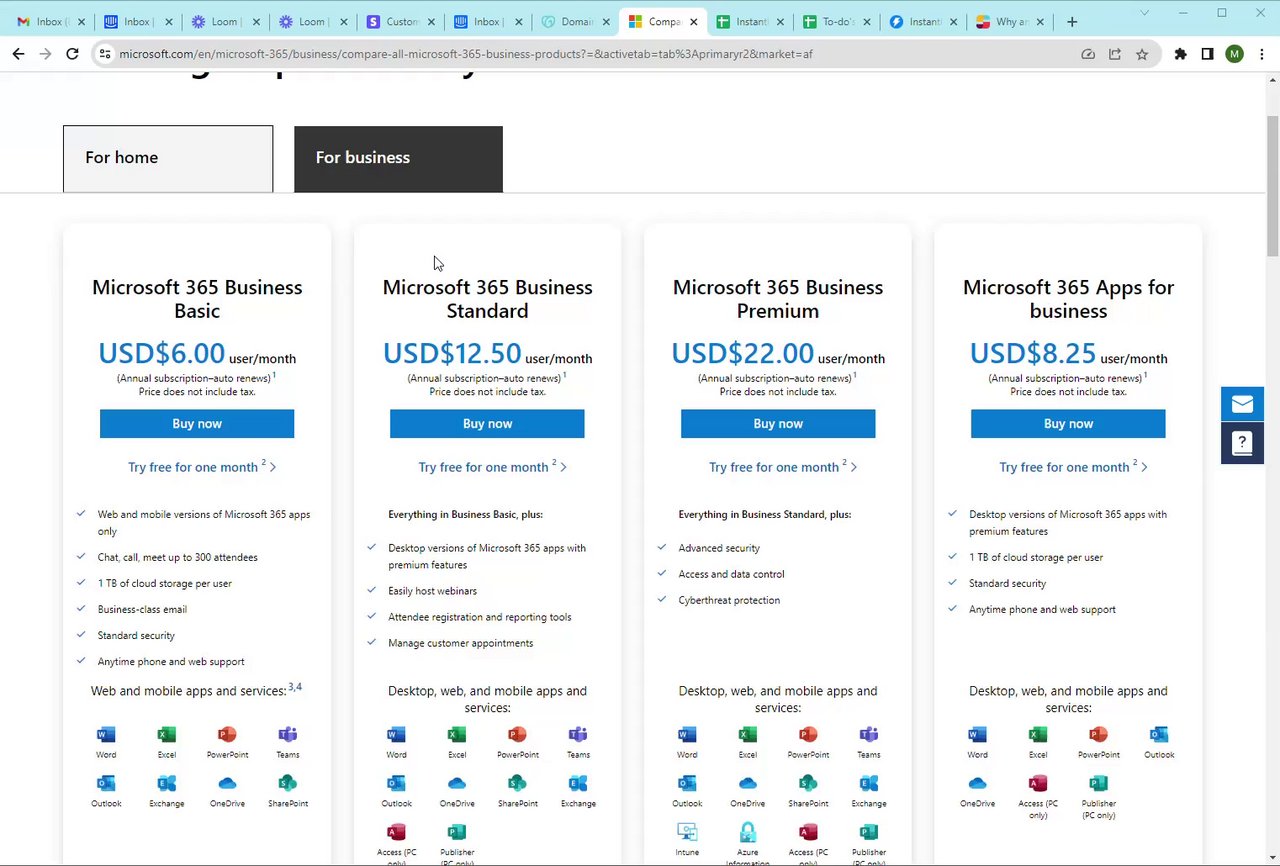The height and width of the screenshot is (866, 1280).
Task: Switch to the To-do's spreadsheet browser tab
Action: pyautogui.click(x=838, y=21)
